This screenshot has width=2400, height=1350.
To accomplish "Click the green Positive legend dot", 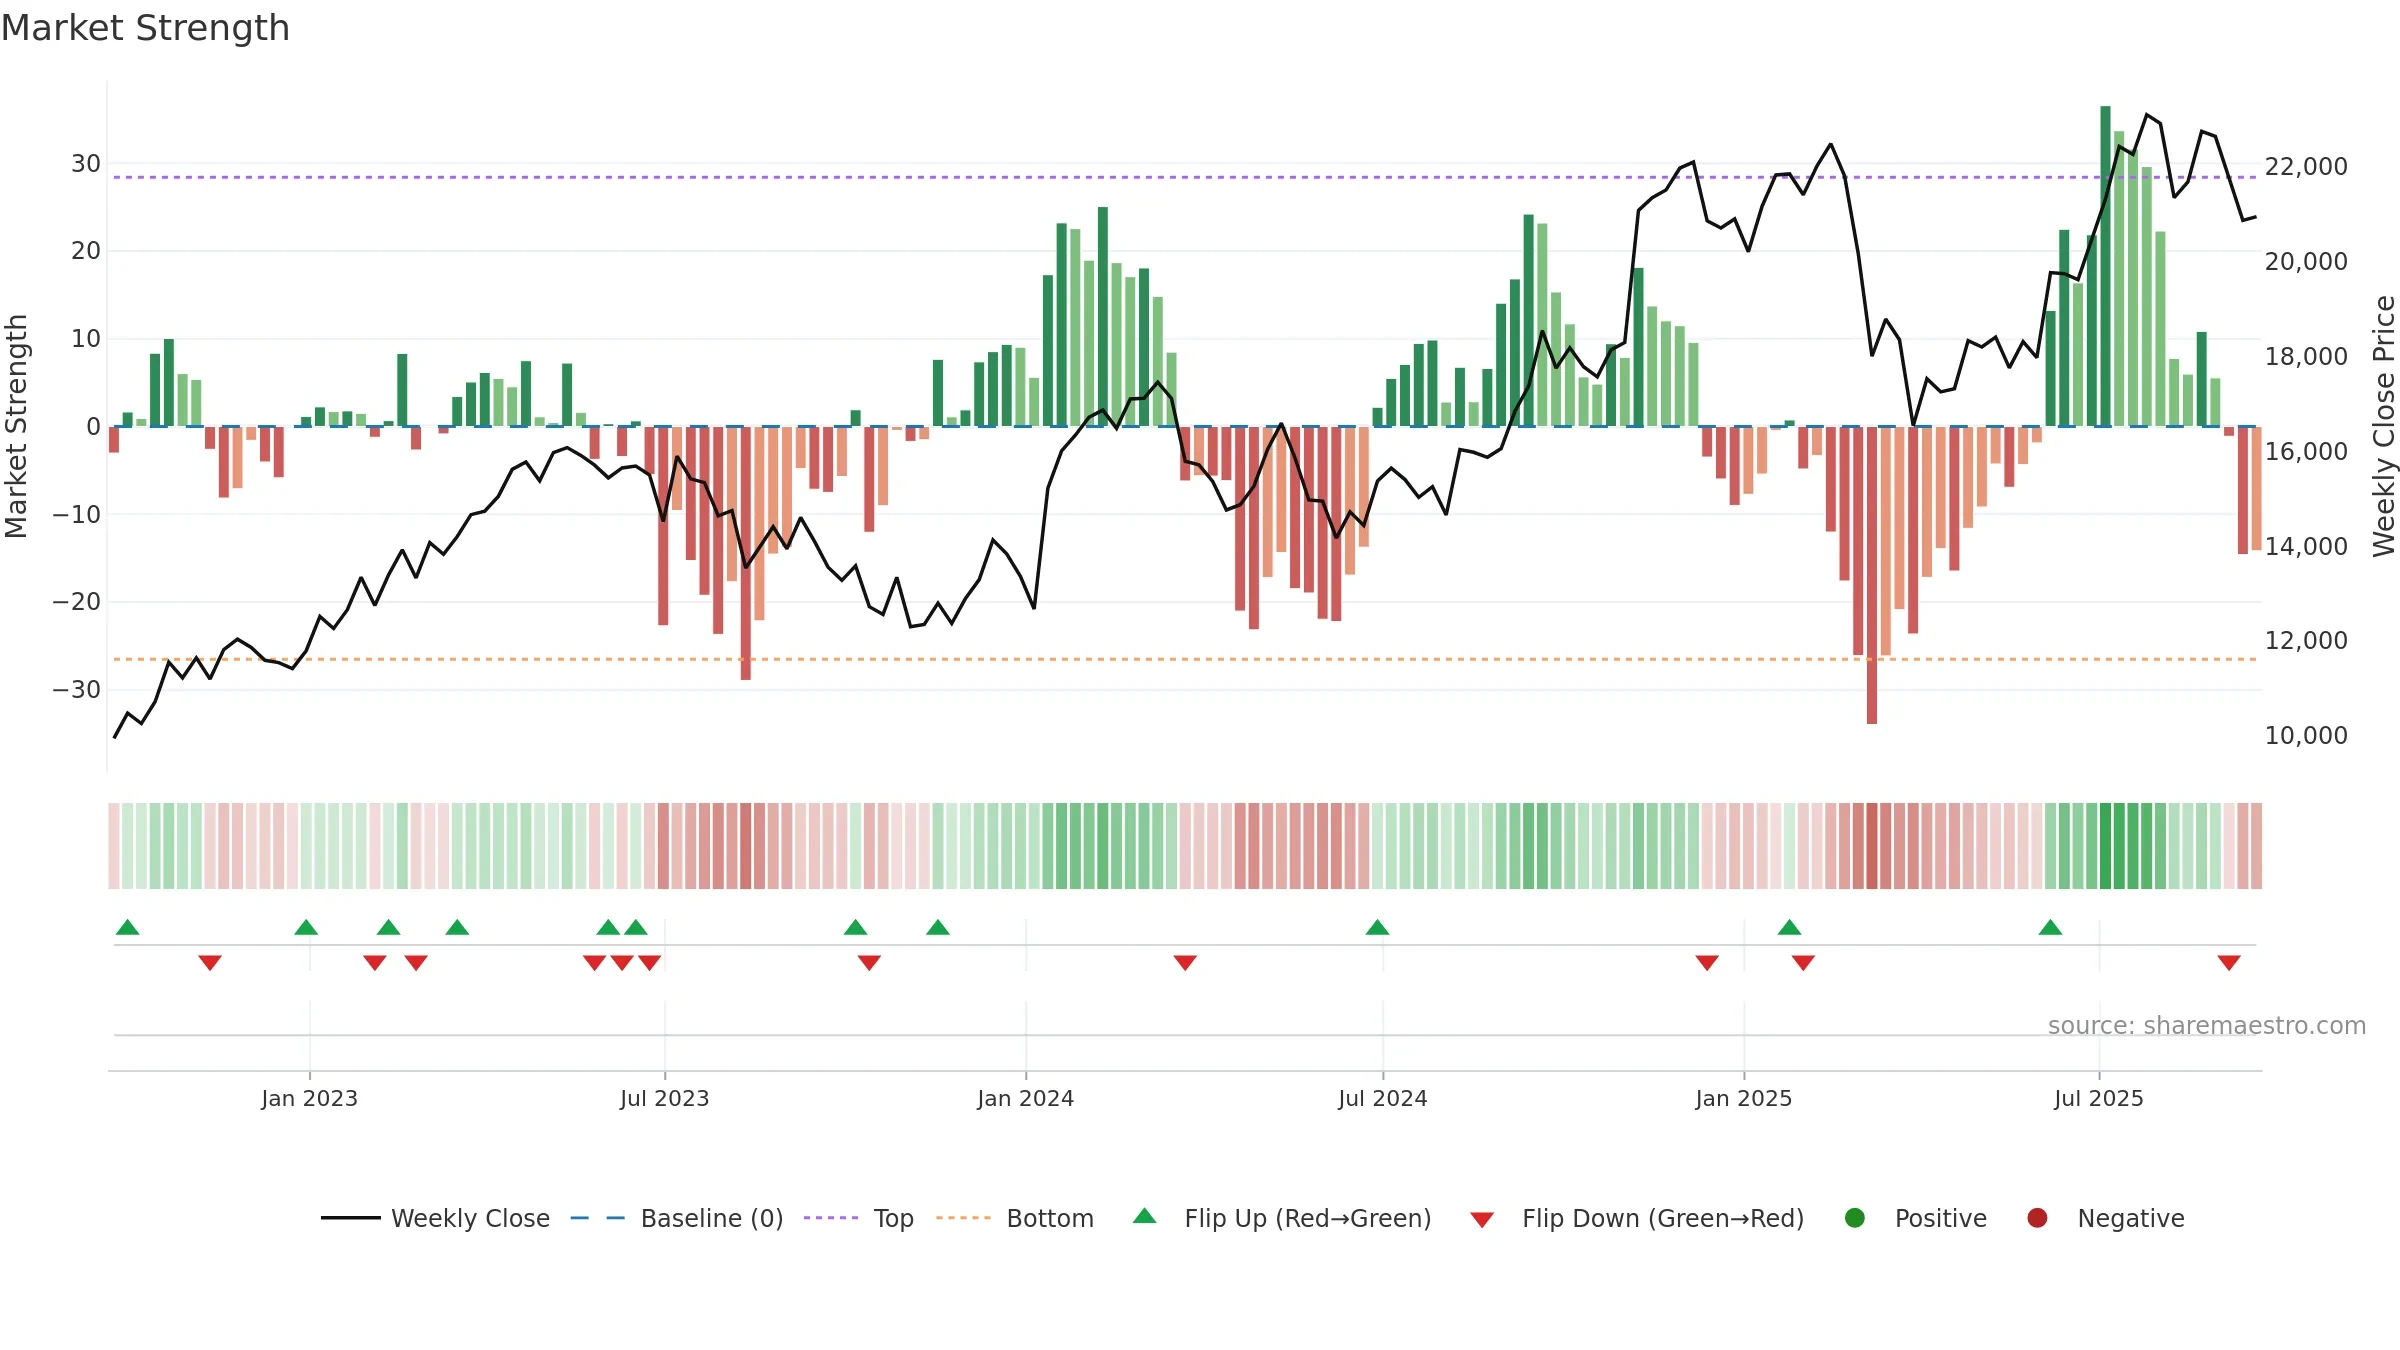I will tap(1855, 1218).
